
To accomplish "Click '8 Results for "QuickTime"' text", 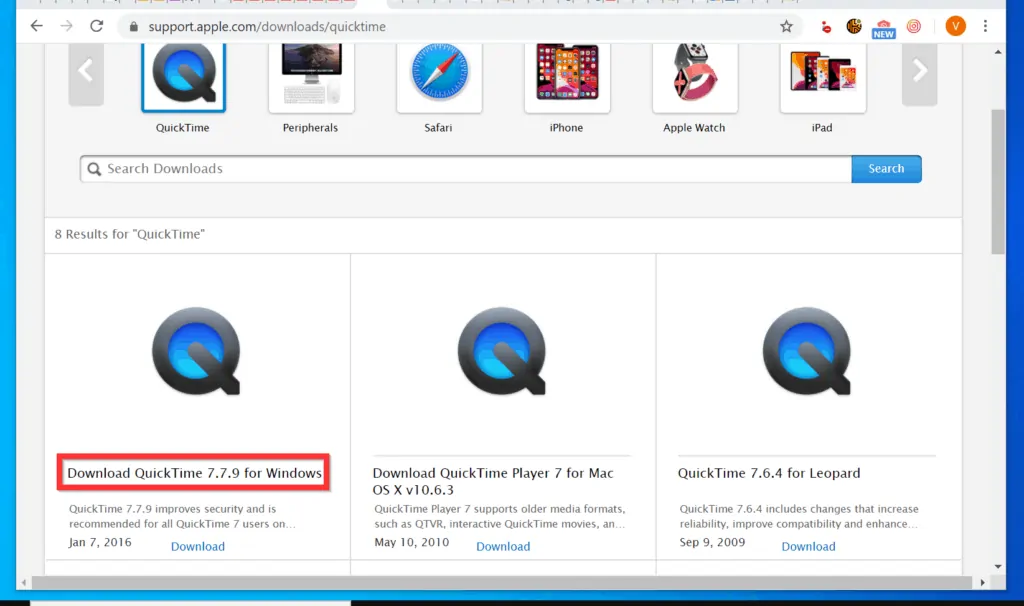I will 129,234.
